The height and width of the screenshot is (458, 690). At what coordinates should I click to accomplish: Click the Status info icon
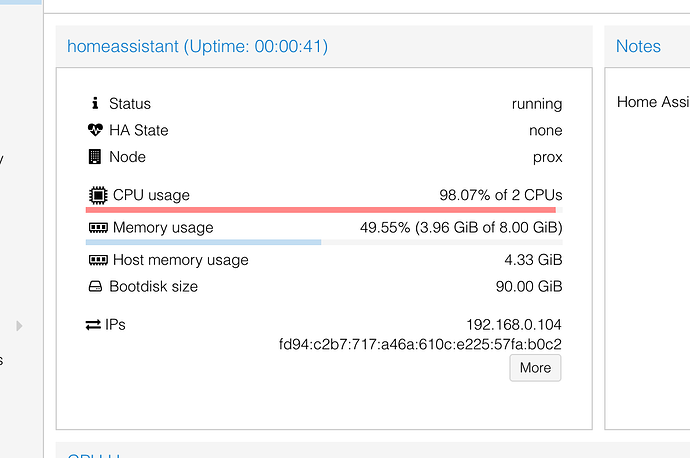95,103
